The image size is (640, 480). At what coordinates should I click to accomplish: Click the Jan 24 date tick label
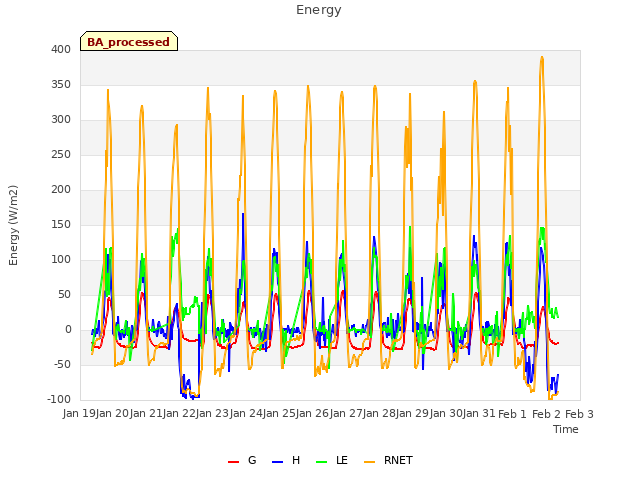[246, 414]
